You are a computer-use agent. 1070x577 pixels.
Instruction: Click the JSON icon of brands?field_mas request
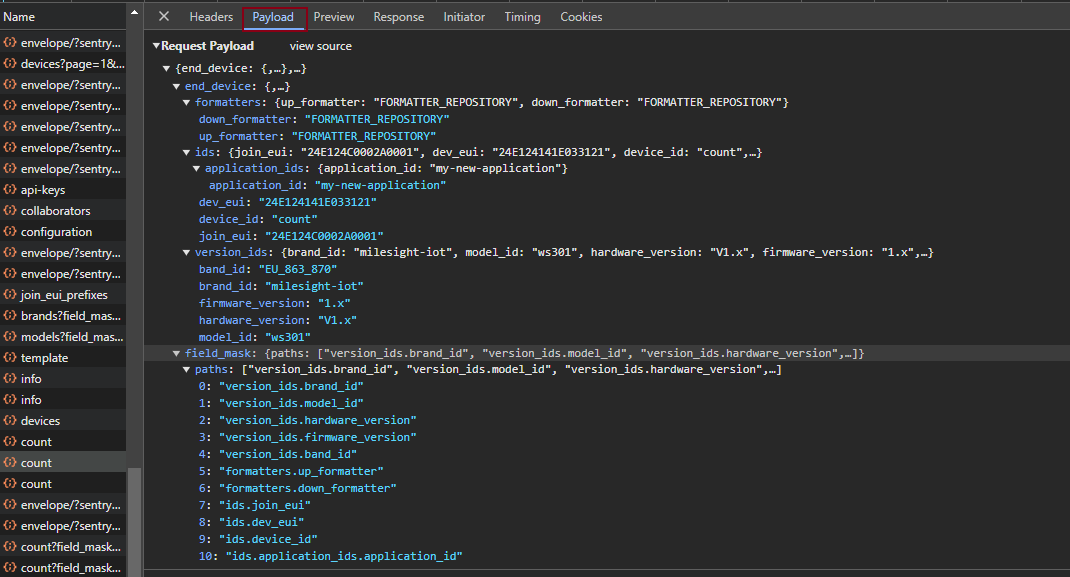point(10,315)
